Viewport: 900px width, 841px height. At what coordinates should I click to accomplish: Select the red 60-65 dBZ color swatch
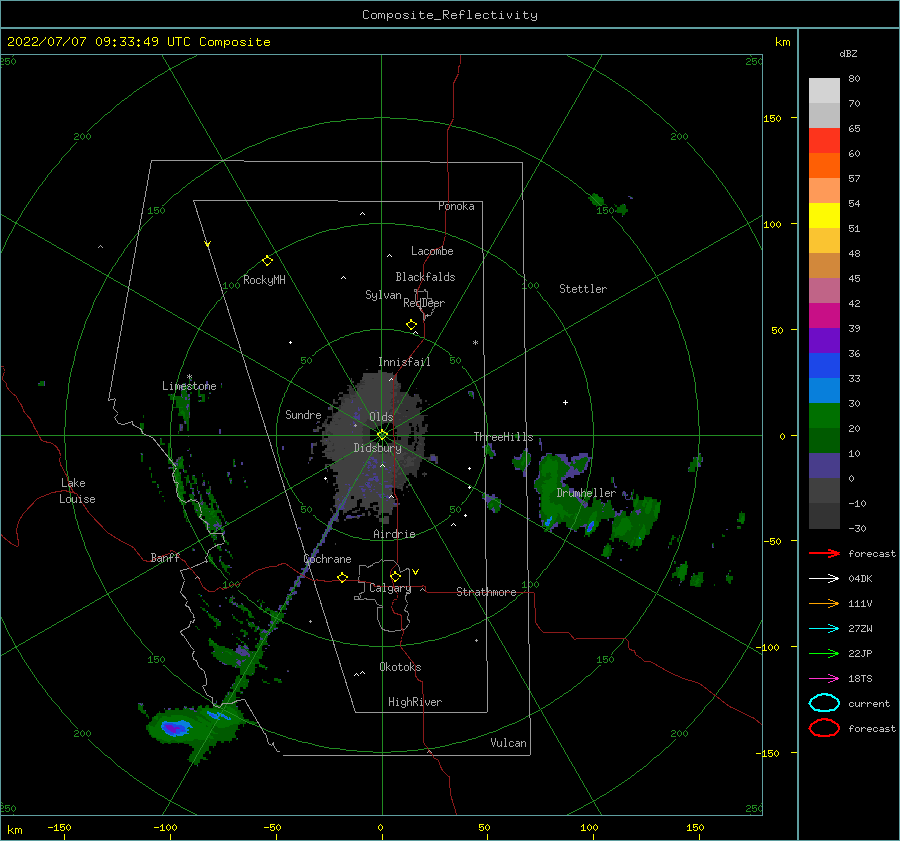[824, 141]
